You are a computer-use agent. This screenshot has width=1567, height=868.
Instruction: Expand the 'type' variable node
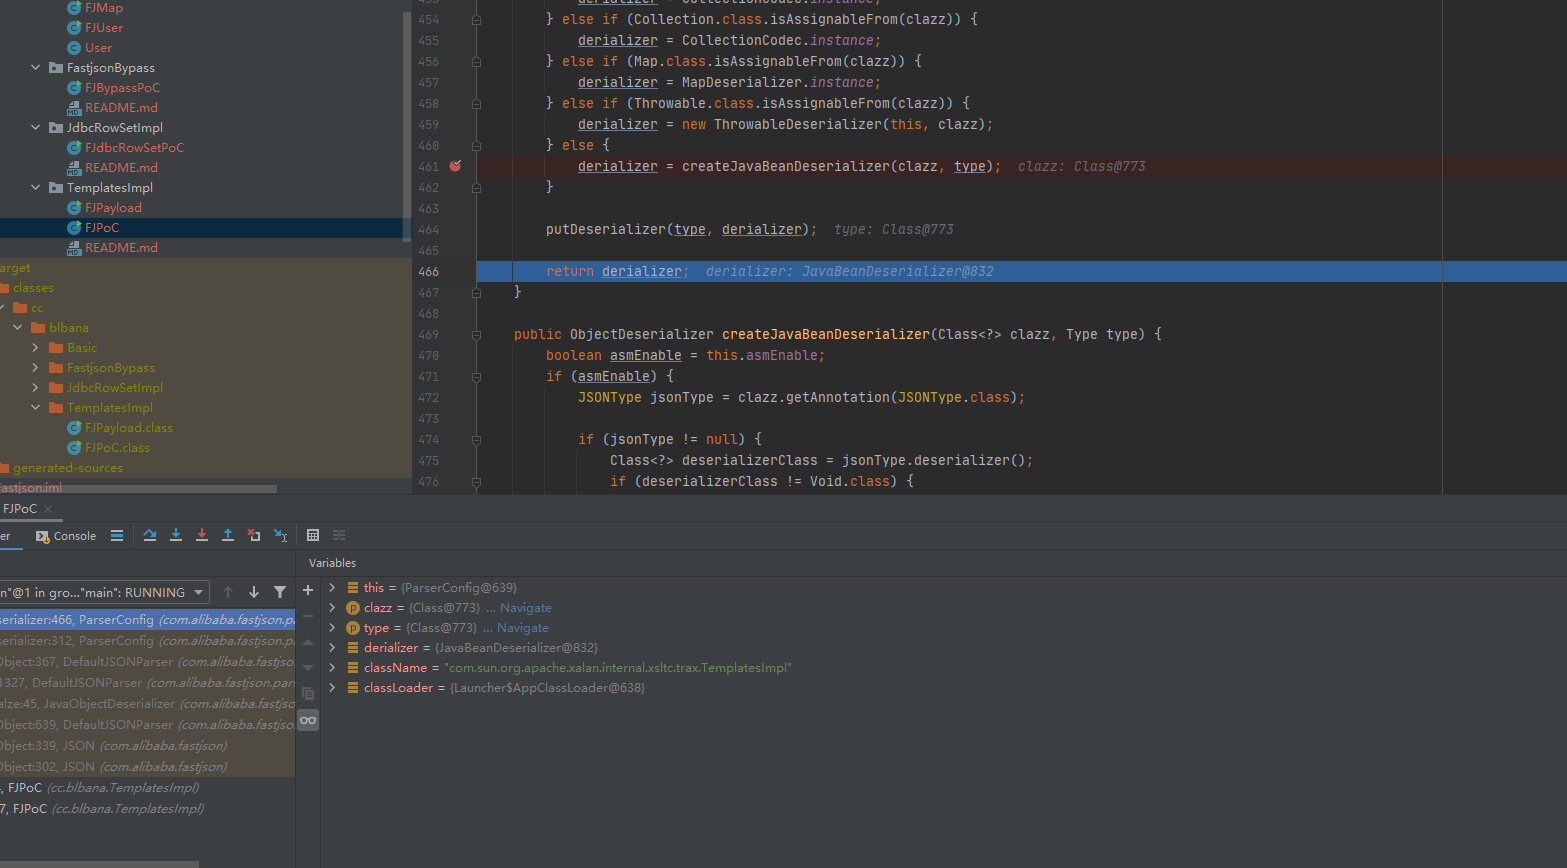coord(332,628)
